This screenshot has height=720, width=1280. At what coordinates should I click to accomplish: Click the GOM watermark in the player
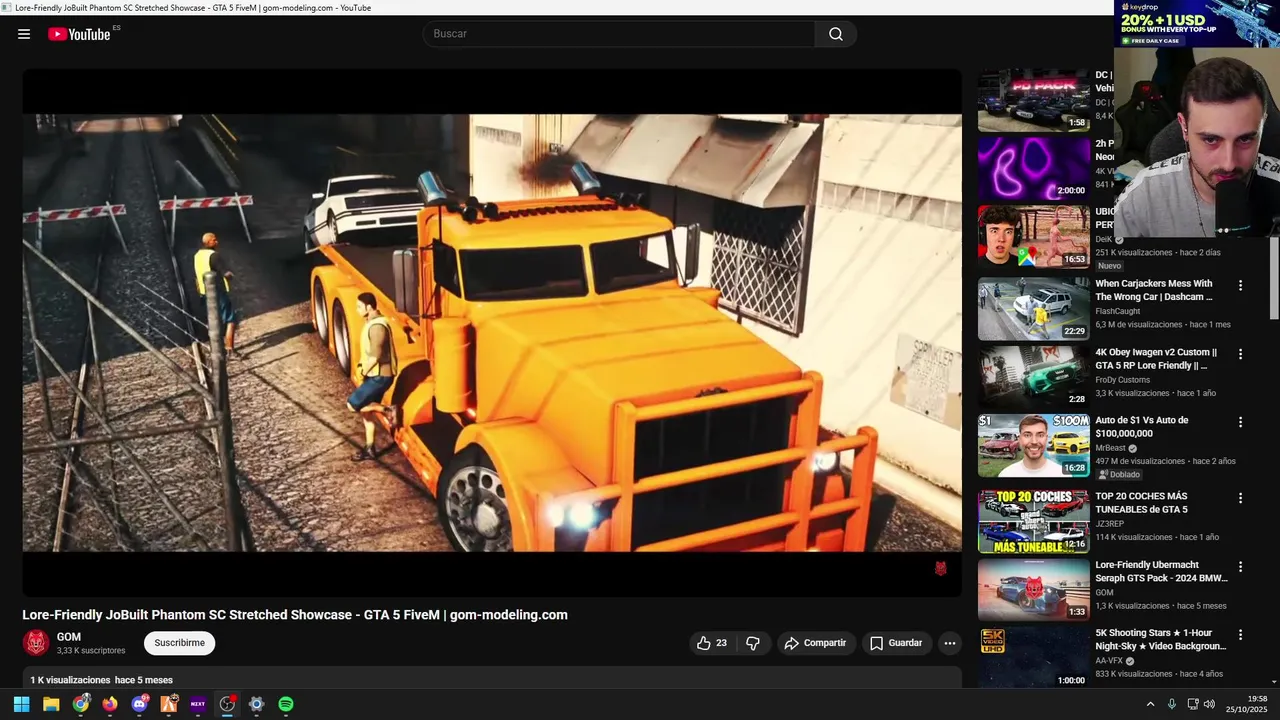coord(940,568)
